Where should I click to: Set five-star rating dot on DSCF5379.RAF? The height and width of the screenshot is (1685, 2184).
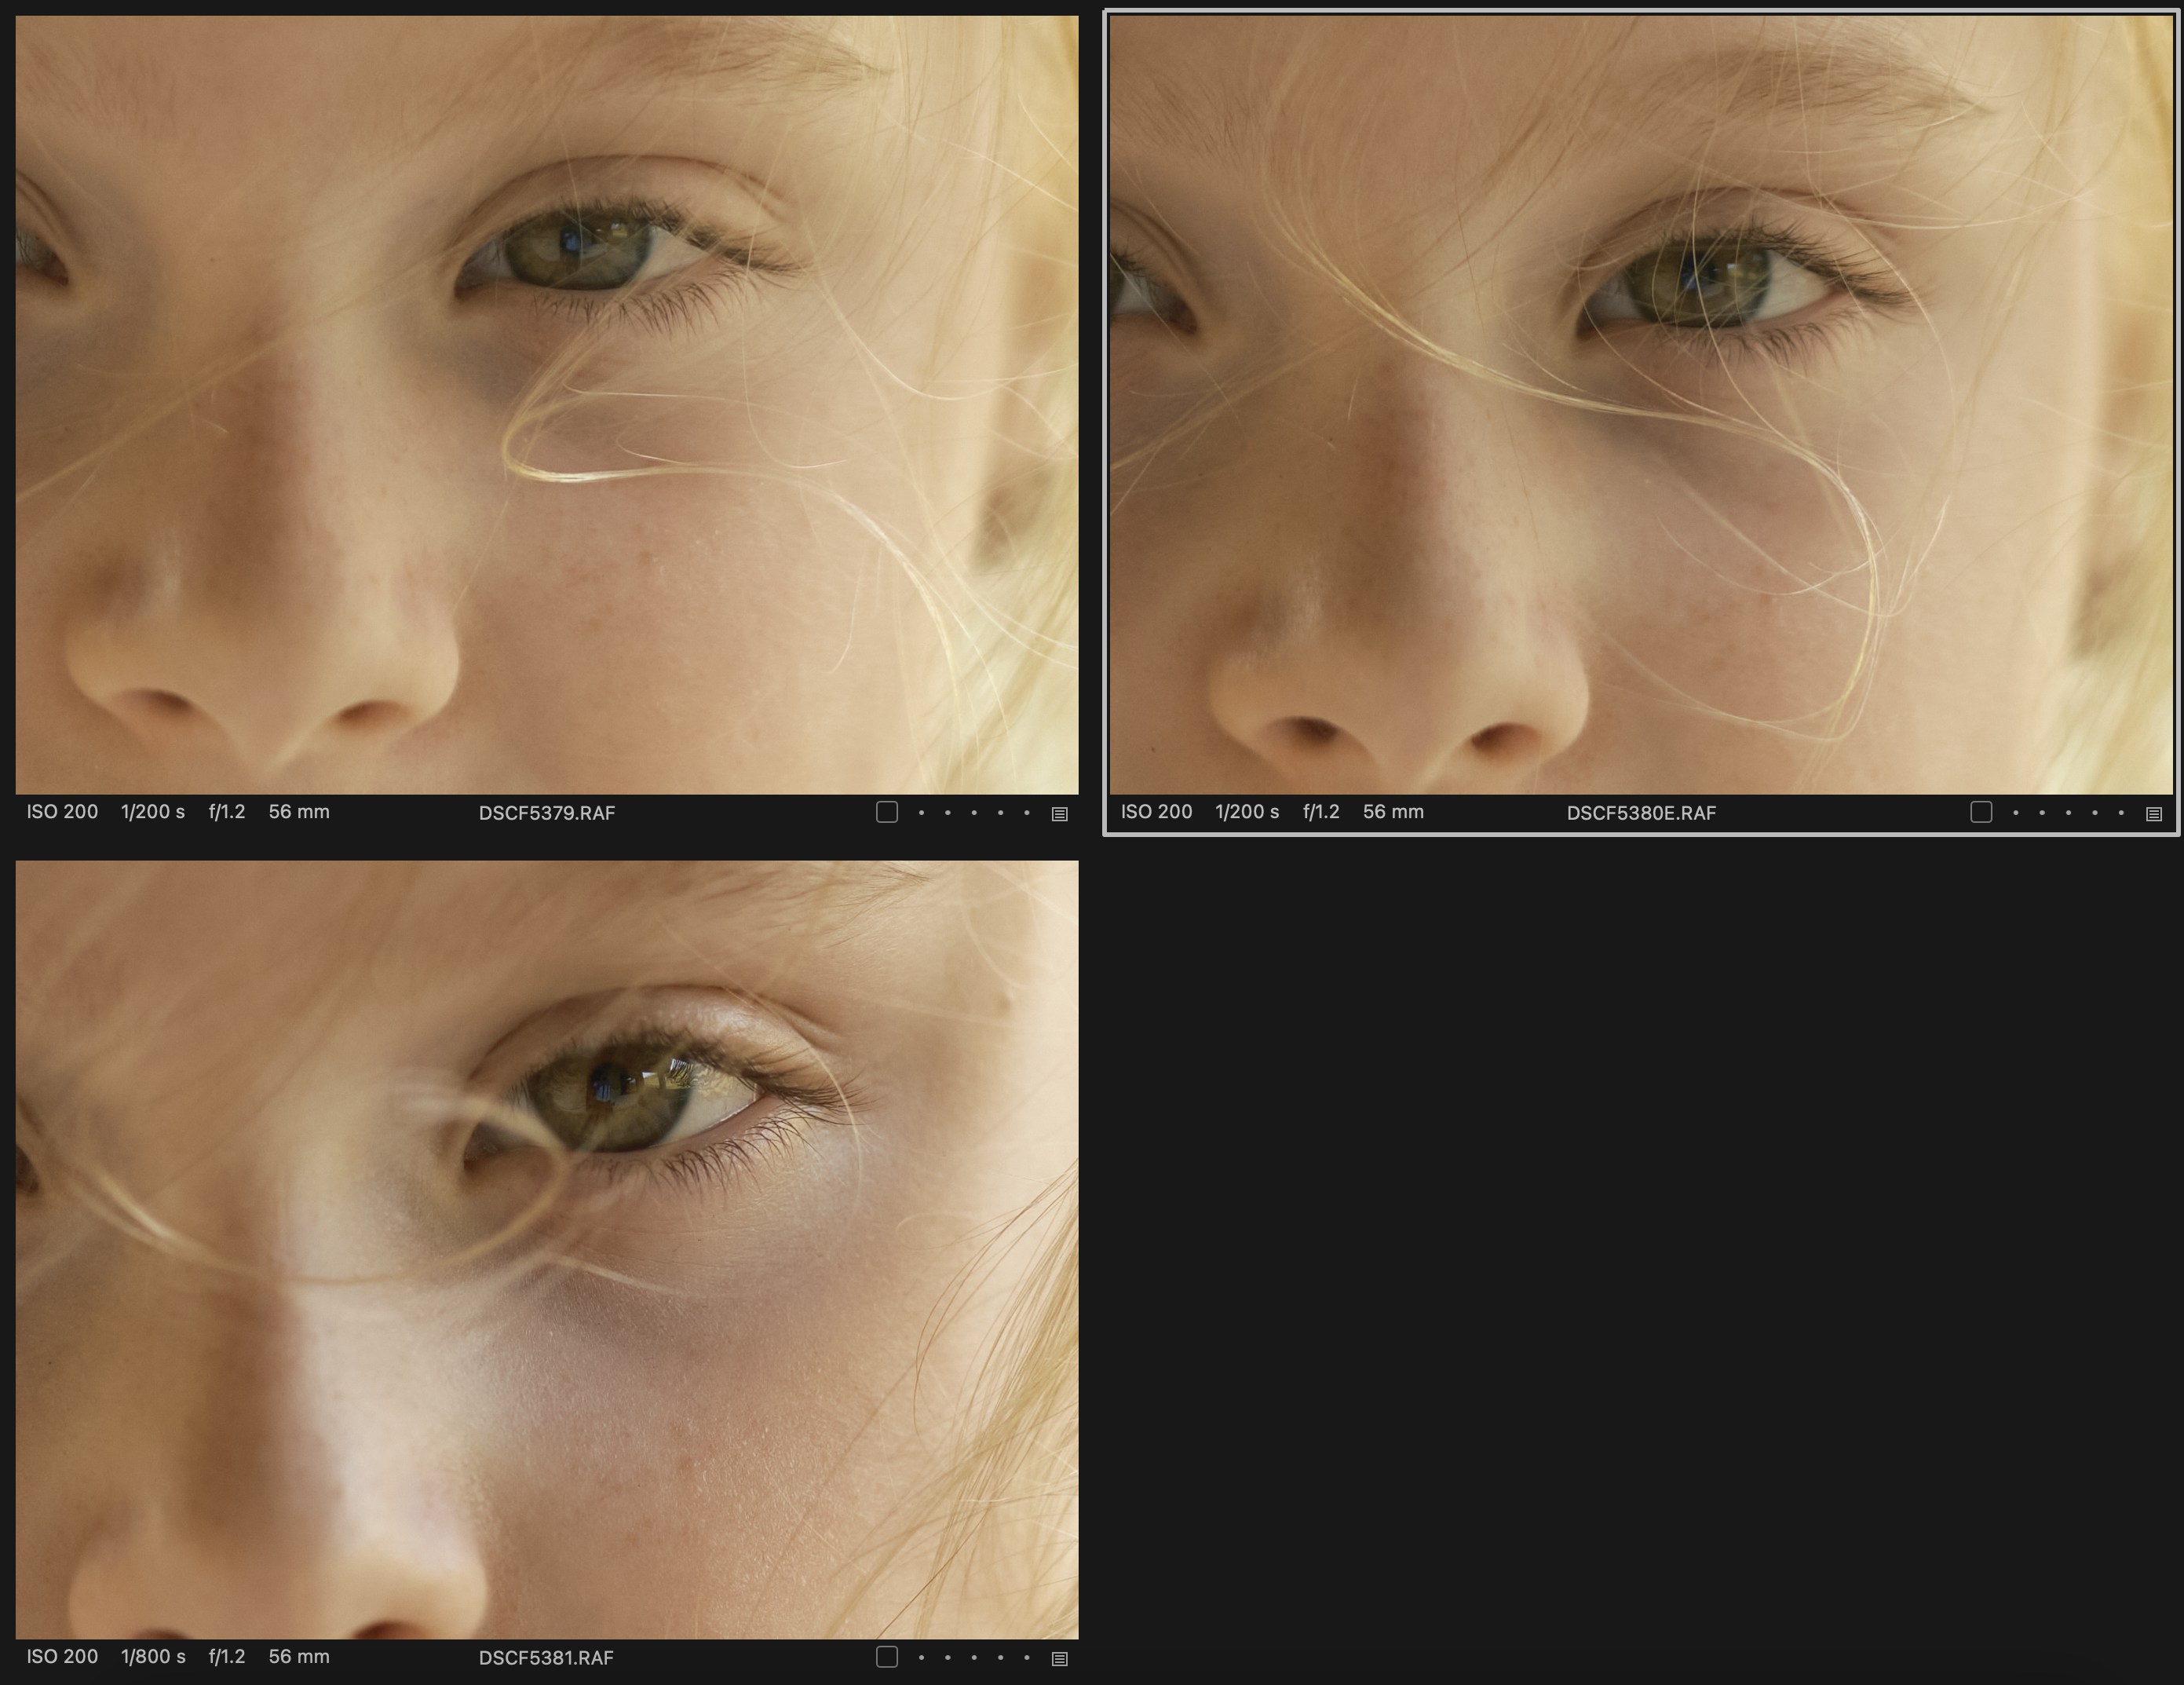point(1027,813)
